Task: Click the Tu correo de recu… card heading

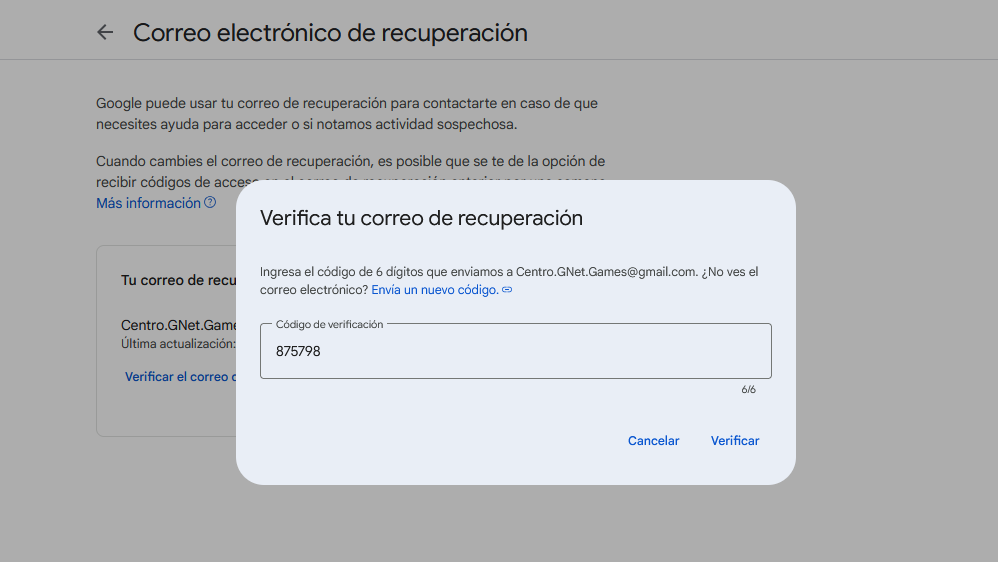Action: pyautogui.click(x=178, y=280)
